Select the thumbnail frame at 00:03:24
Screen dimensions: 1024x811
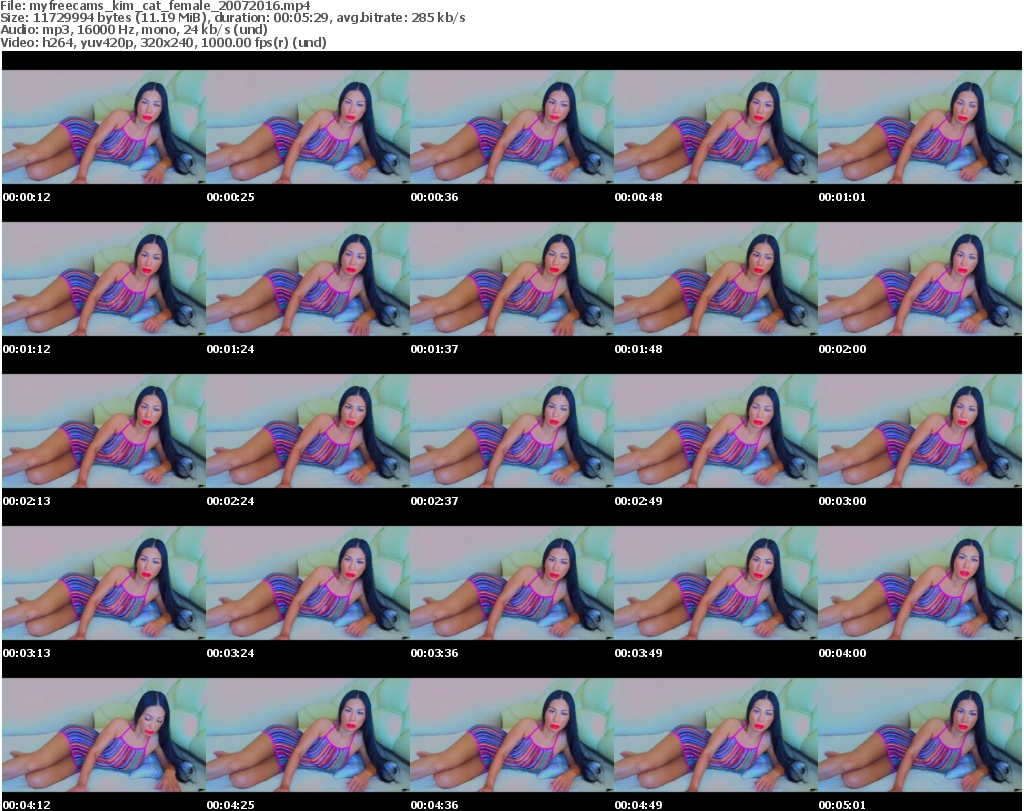tap(308, 582)
